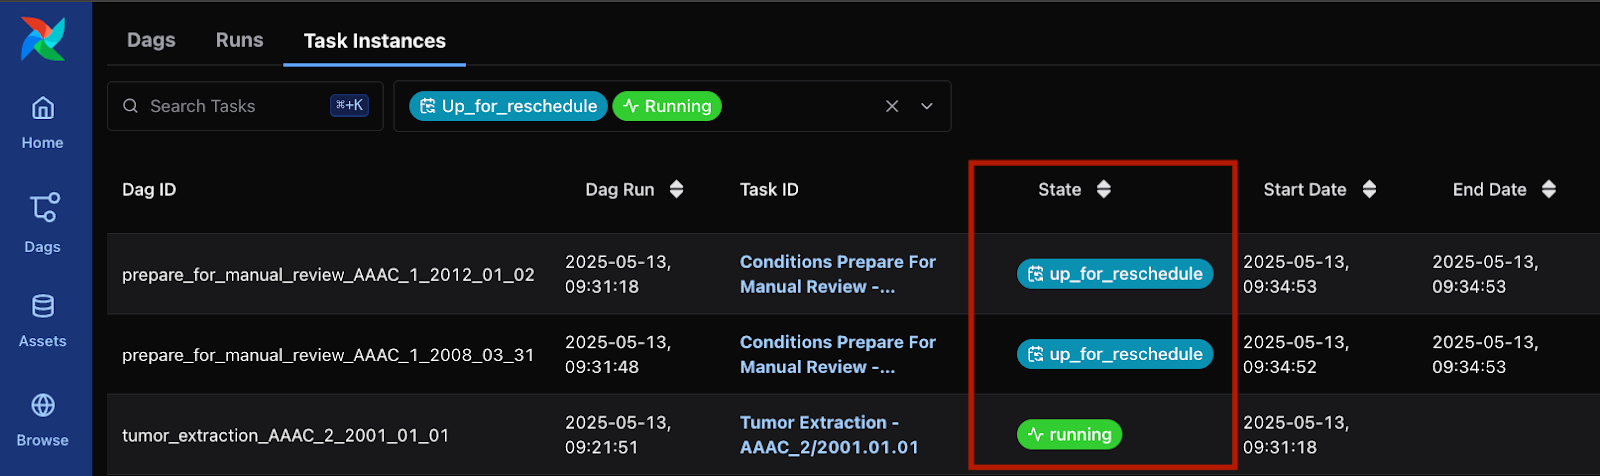
Task: Sort by State column arrows
Action: click(x=1104, y=190)
